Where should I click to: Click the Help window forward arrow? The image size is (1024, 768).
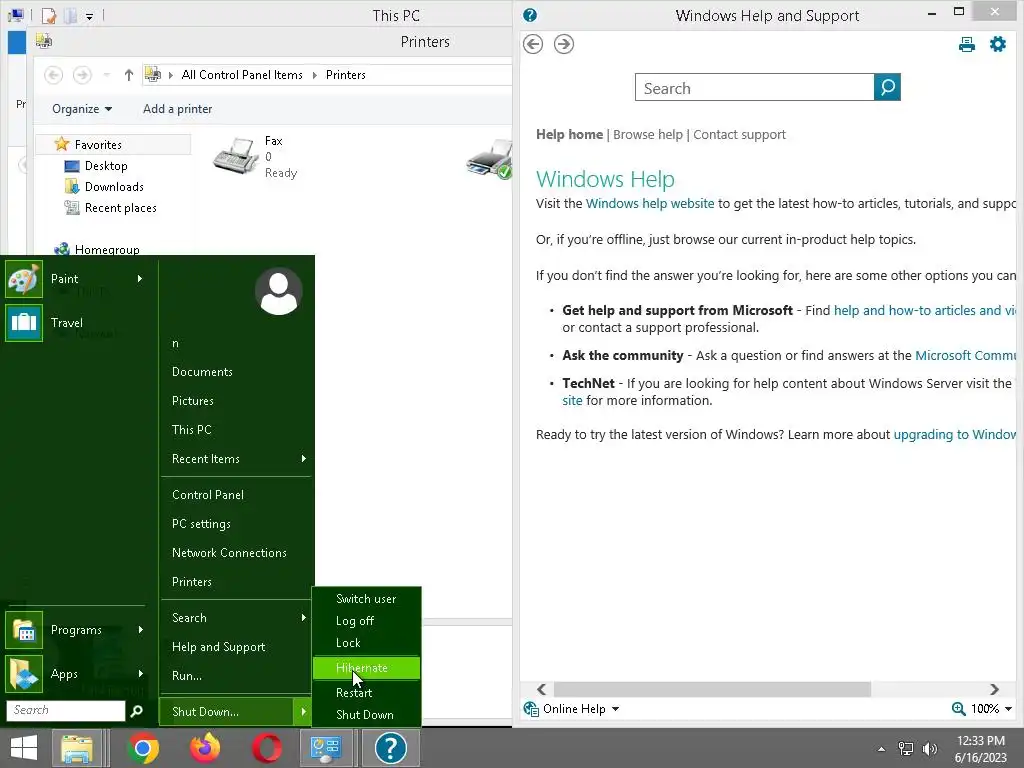click(564, 44)
